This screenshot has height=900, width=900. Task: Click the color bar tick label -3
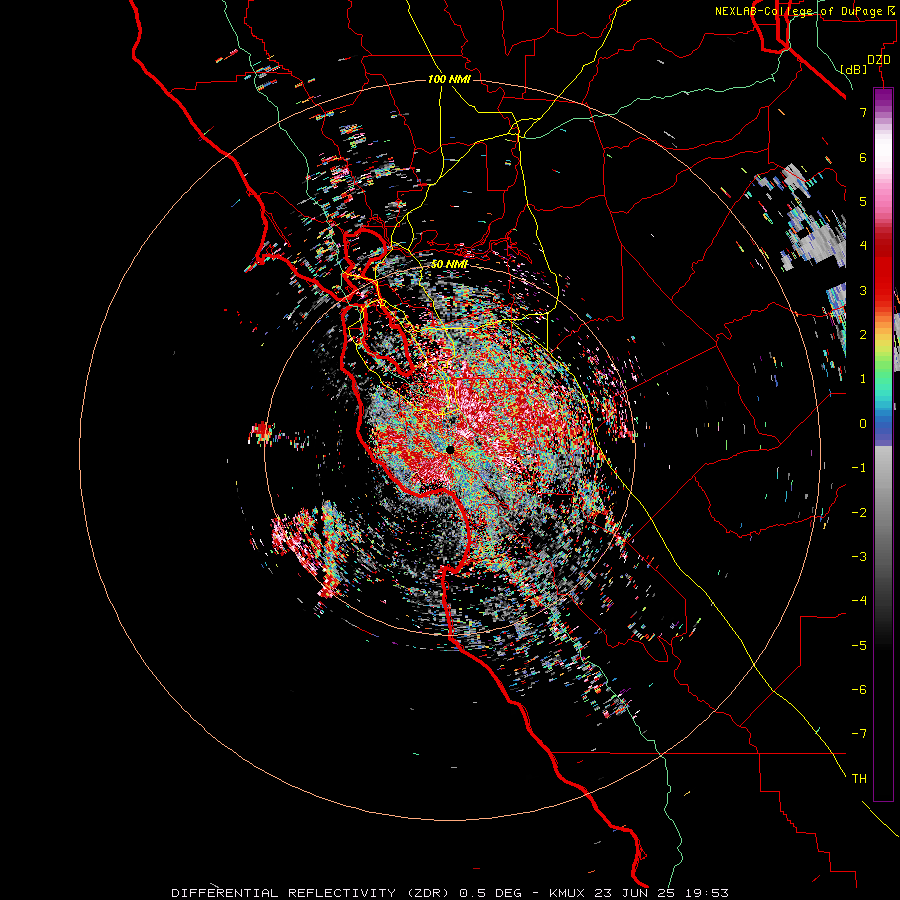859,557
